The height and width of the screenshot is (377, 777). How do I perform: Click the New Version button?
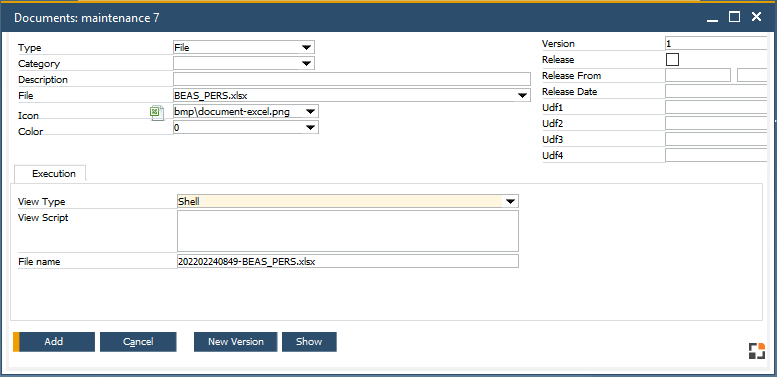click(x=235, y=342)
